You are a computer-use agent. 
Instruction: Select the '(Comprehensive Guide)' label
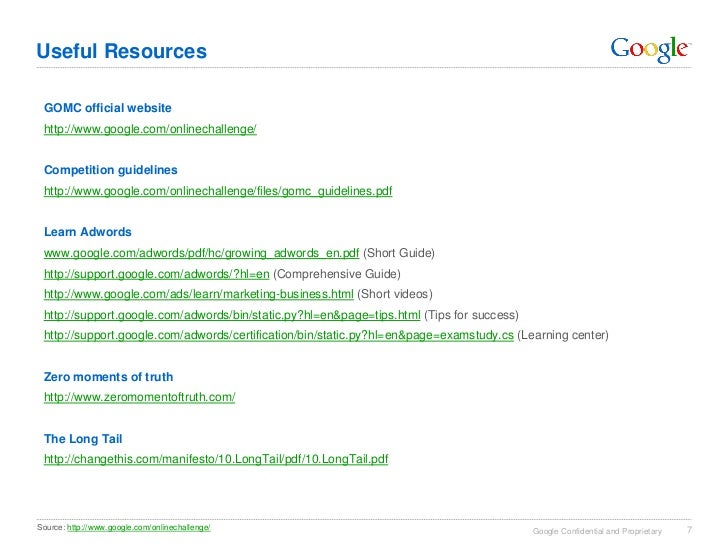click(x=337, y=274)
